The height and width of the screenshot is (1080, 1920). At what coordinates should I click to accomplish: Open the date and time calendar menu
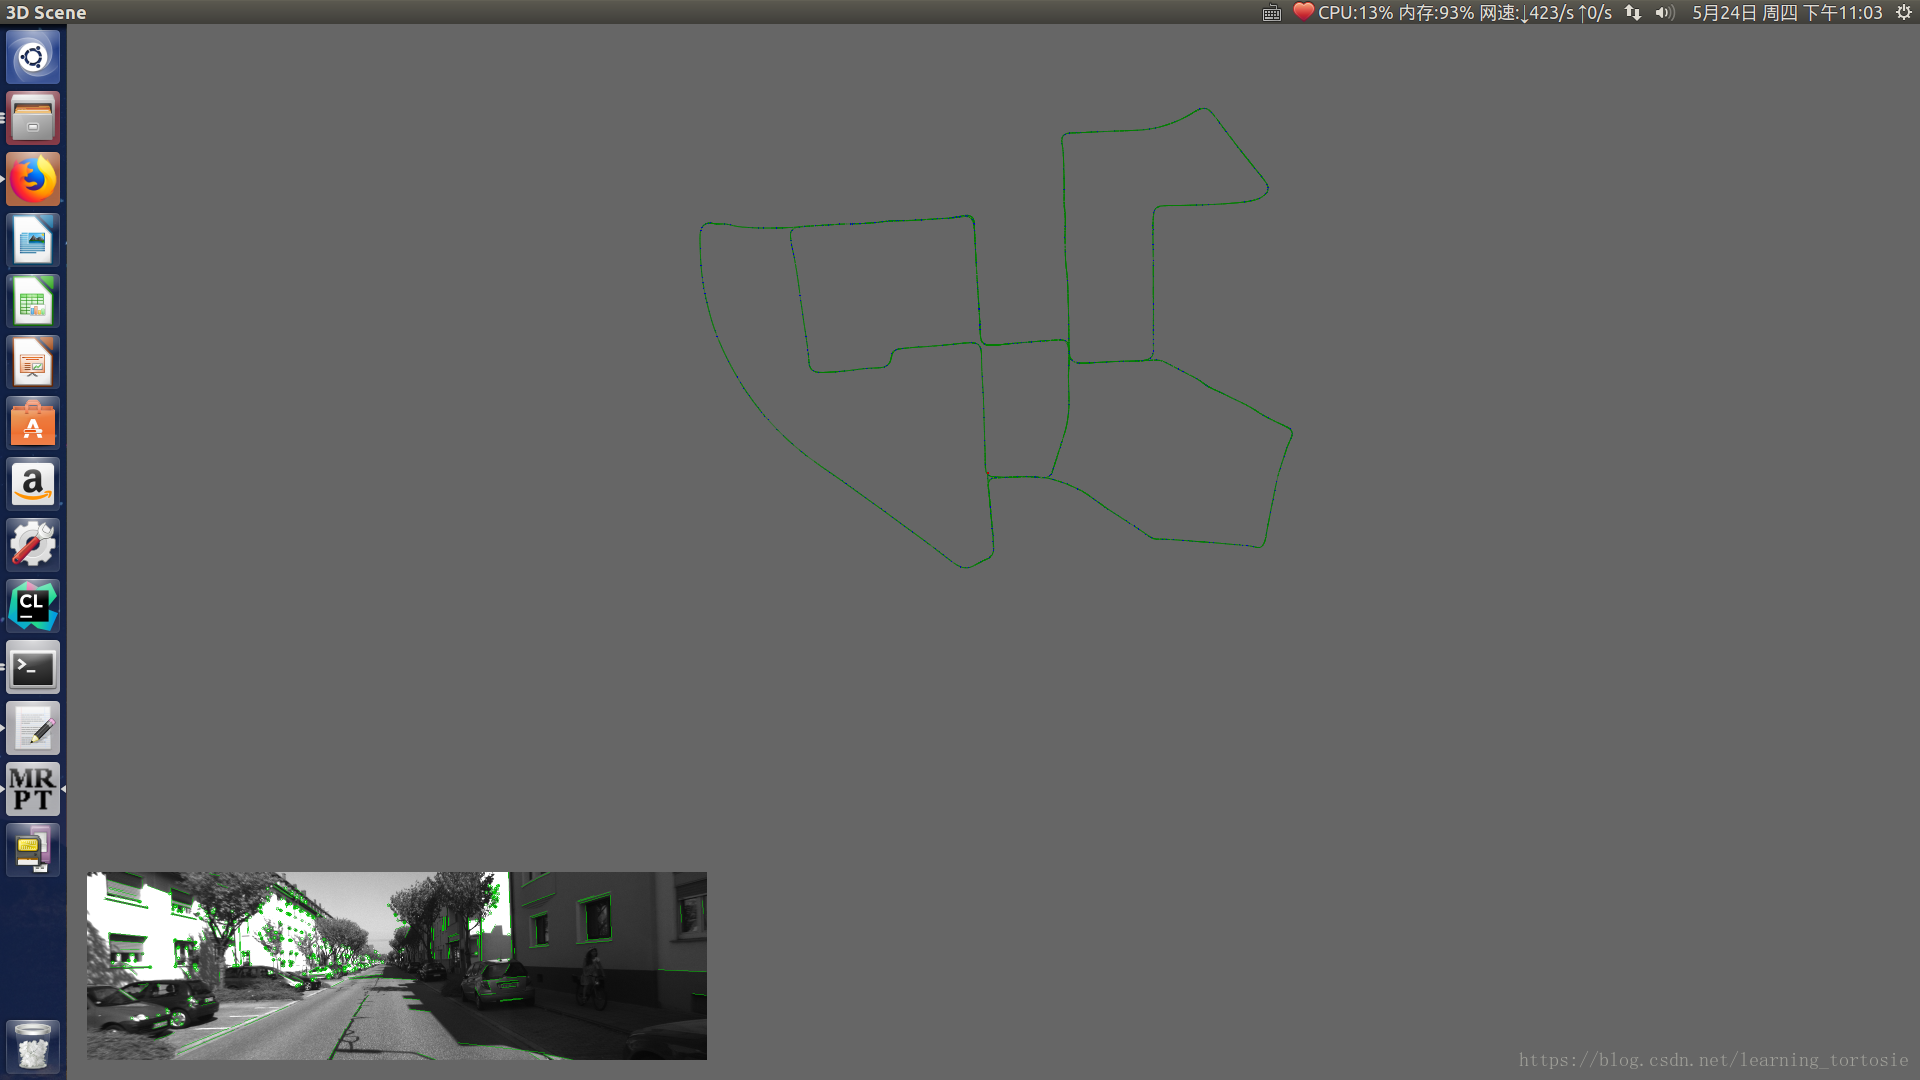1787,13
